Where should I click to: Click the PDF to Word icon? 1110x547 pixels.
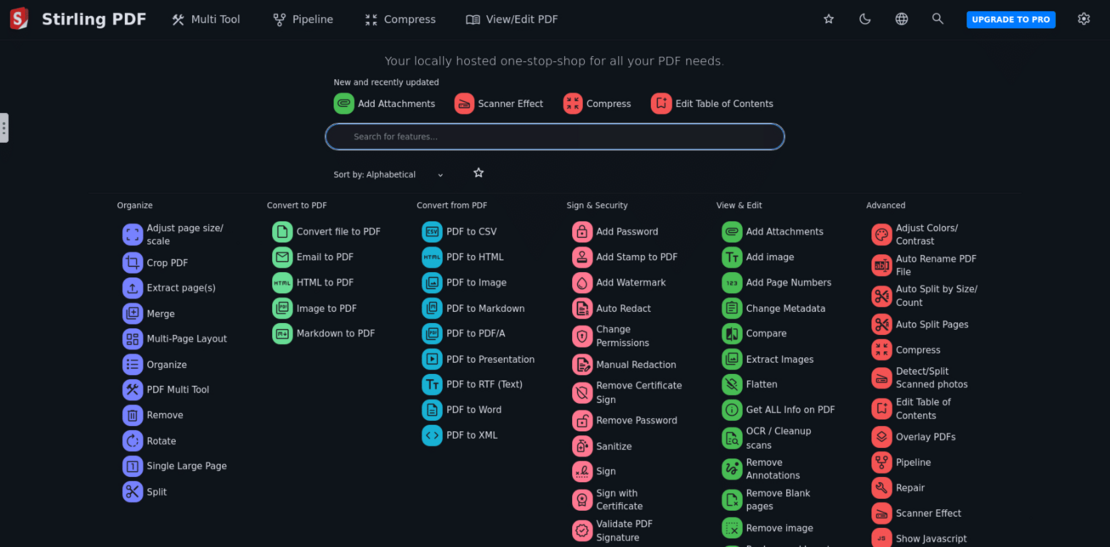(x=432, y=410)
